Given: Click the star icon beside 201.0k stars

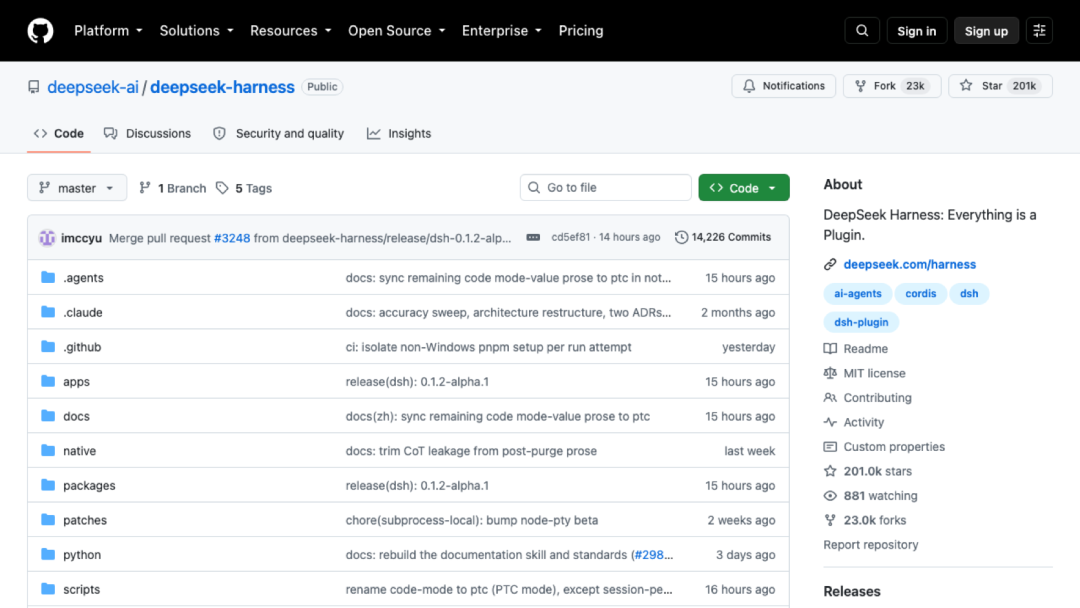Looking at the screenshot, I should tap(830, 471).
